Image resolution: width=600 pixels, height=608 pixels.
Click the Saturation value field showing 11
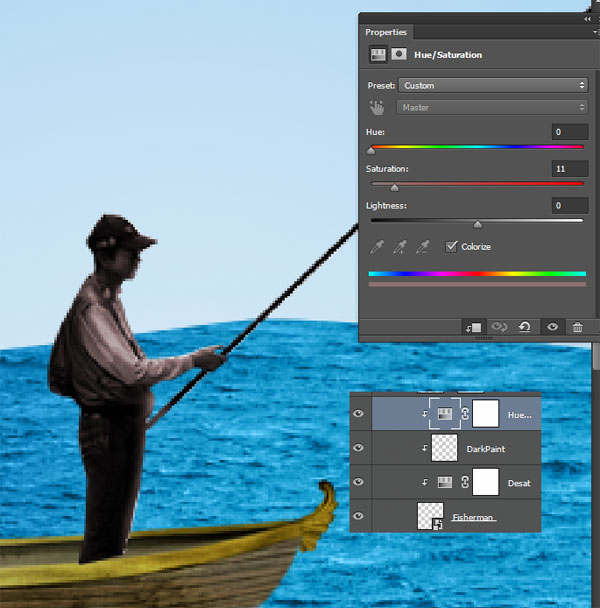(x=570, y=169)
